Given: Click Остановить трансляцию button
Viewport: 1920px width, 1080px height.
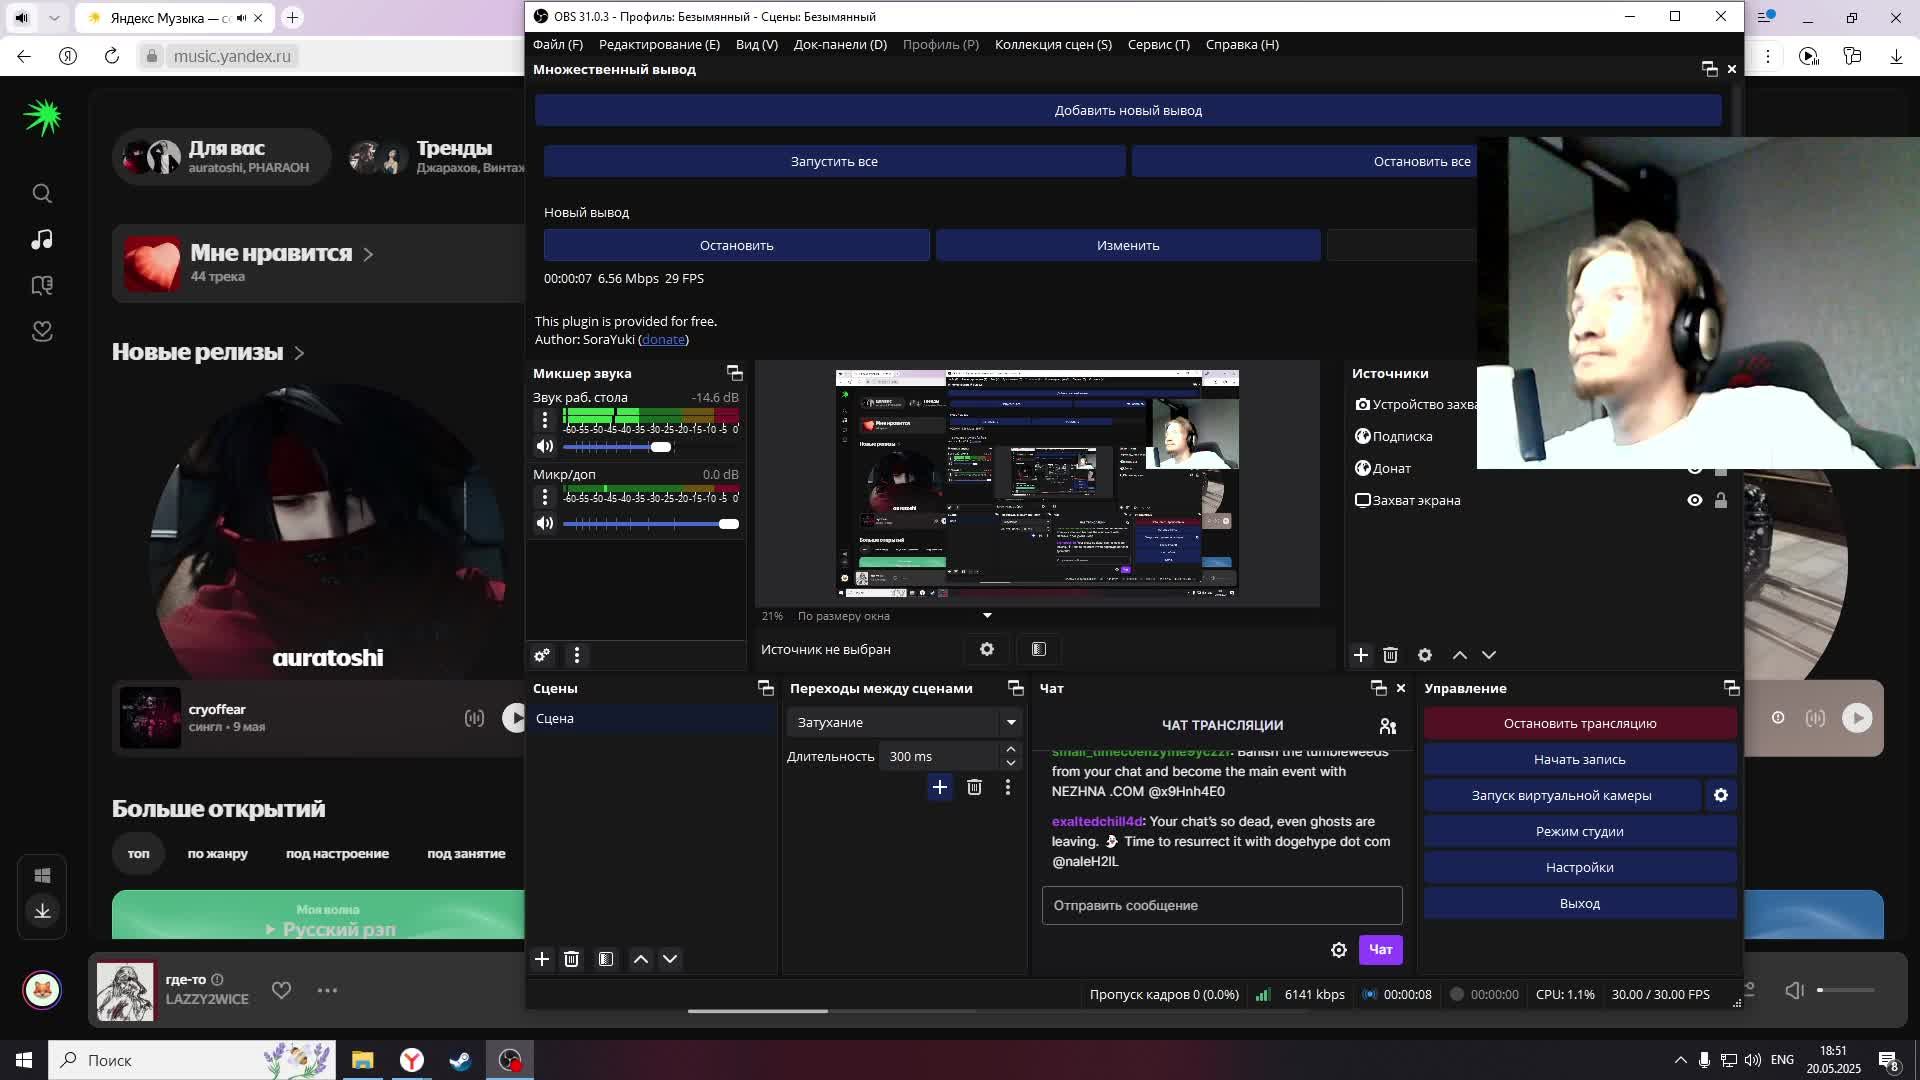Looking at the screenshot, I should coord(1579,723).
